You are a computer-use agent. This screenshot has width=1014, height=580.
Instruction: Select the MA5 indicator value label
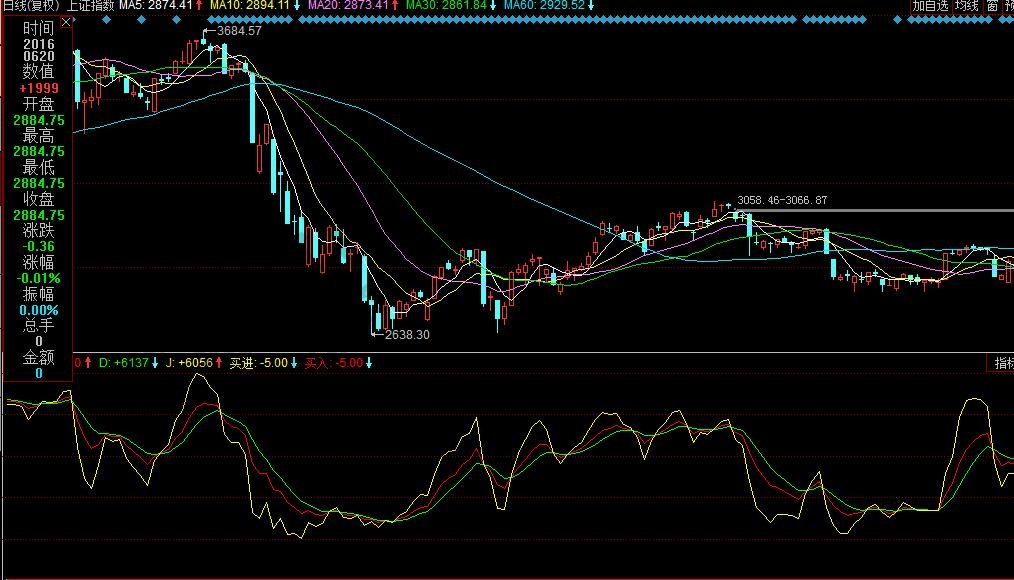156,6
